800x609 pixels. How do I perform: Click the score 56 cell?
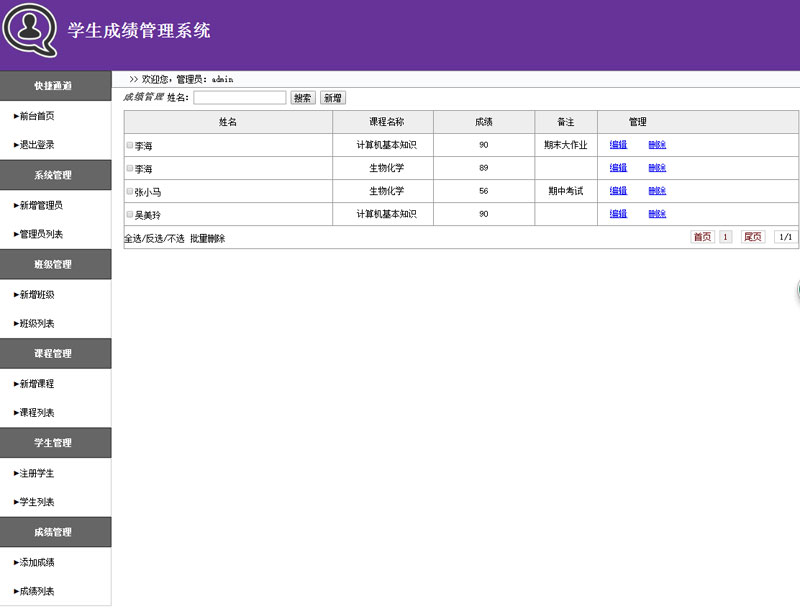click(x=484, y=191)
